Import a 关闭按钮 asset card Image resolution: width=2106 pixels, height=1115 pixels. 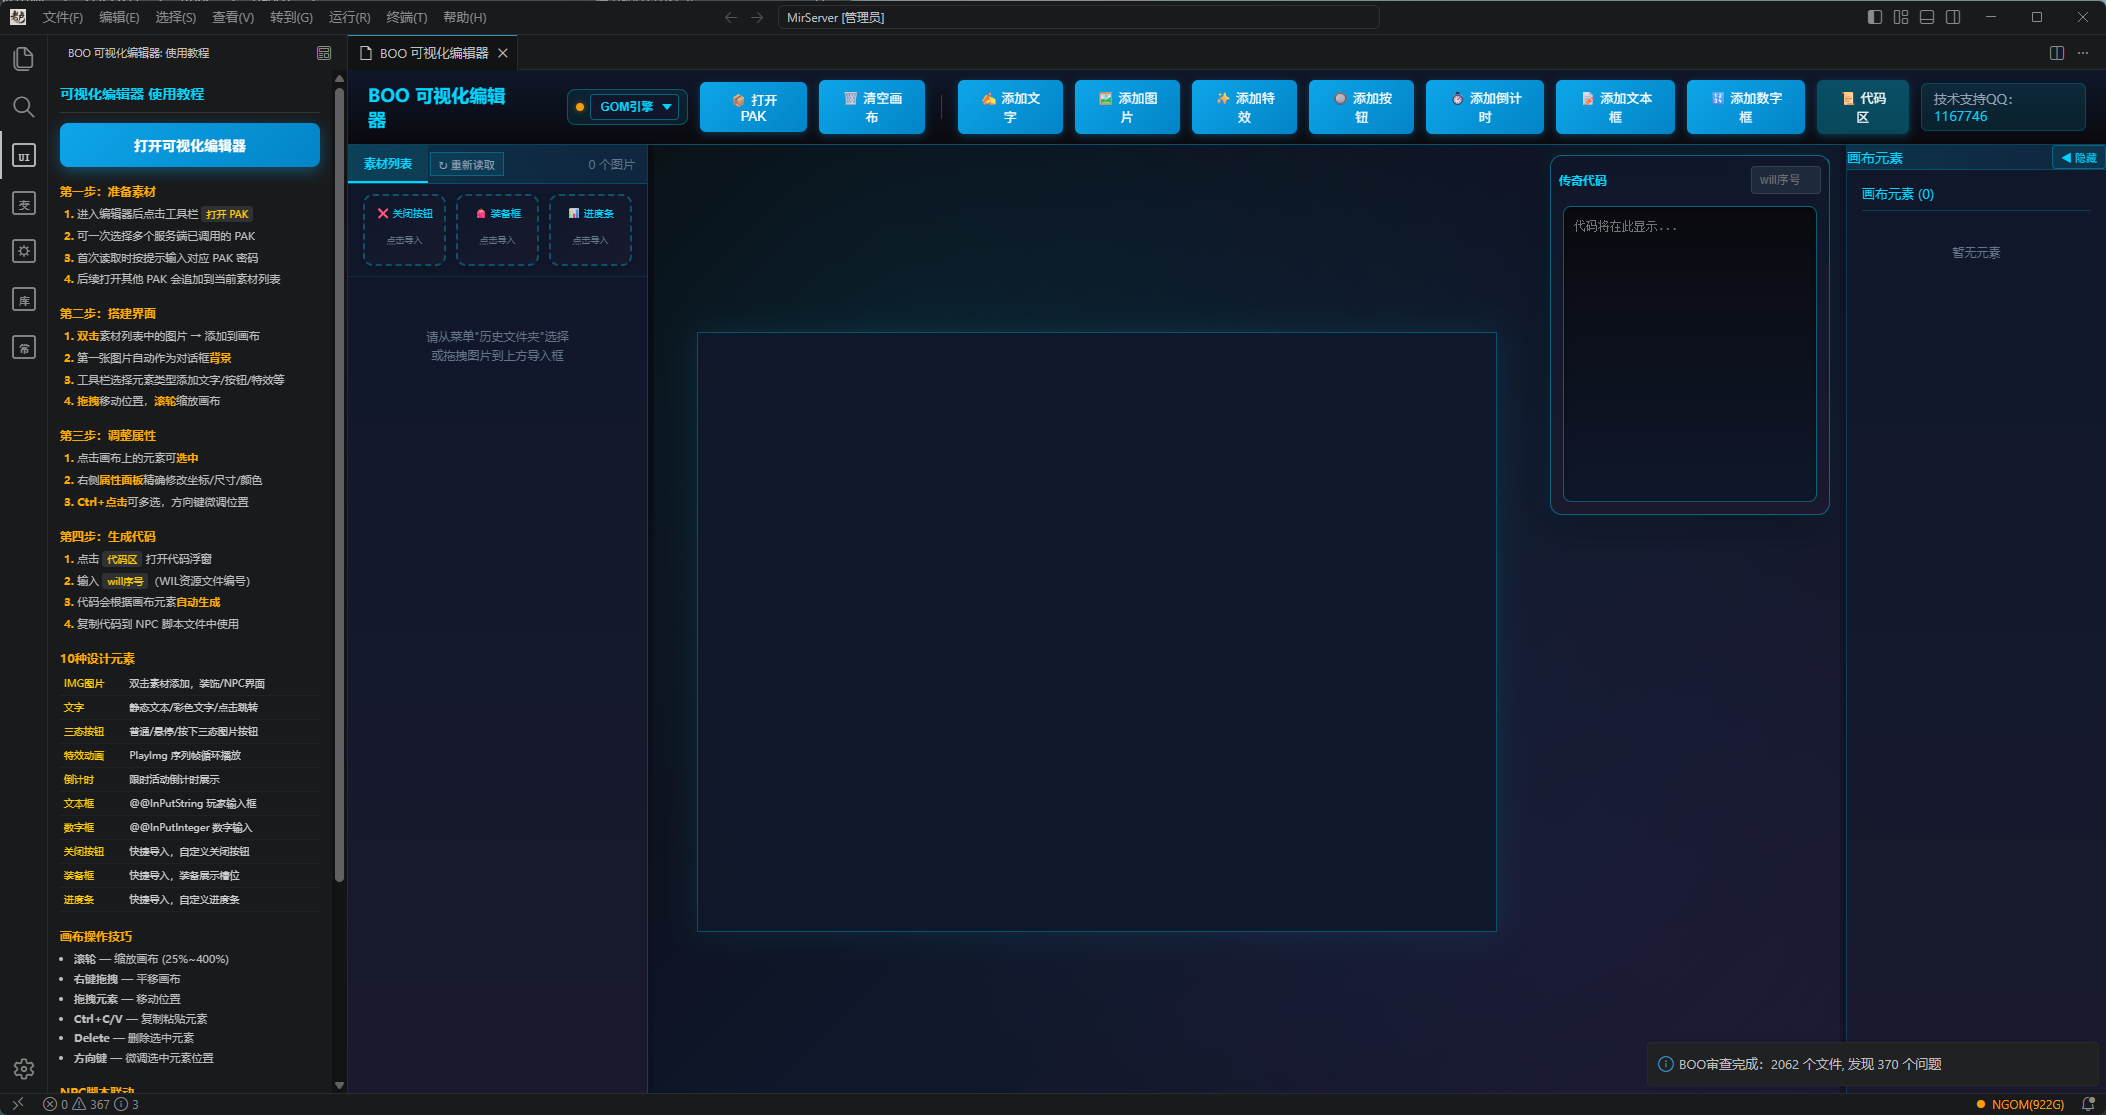pyautogui.click(x=404, y=230)
